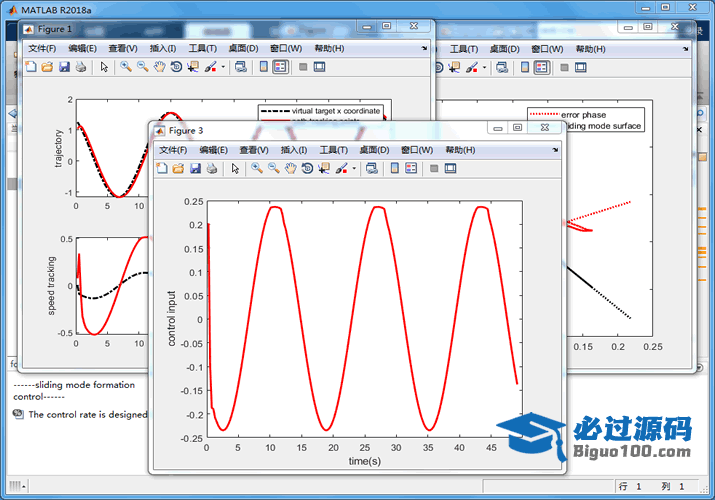Click dock arrow in rear figure menu bar

coord(685,49)
